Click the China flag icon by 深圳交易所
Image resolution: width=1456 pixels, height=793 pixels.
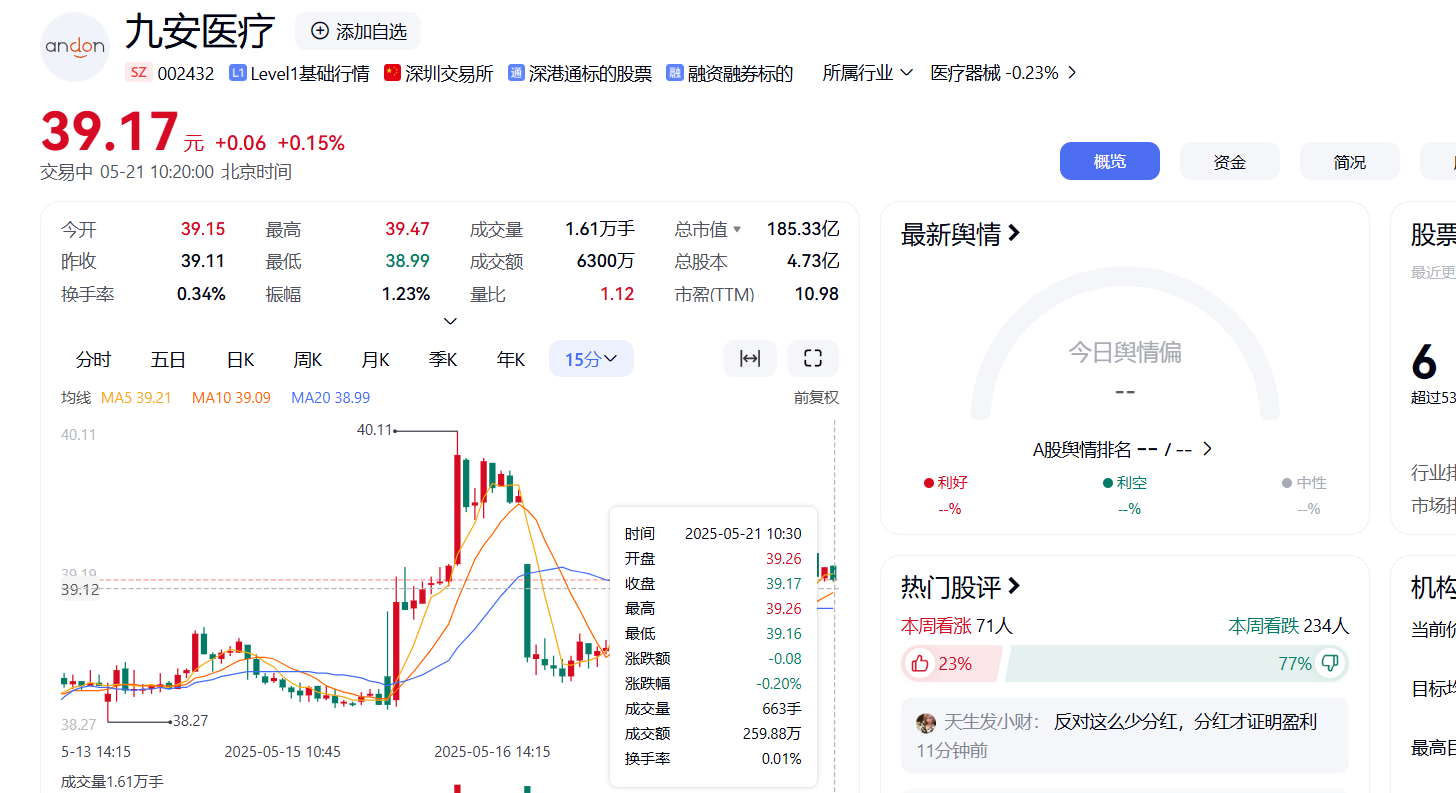[x=392, y=73]
